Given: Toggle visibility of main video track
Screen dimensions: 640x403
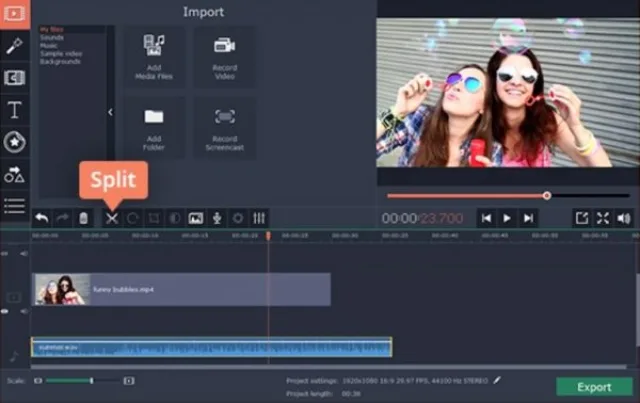Looking at the screenshot, I should click(x=5, y=312).
